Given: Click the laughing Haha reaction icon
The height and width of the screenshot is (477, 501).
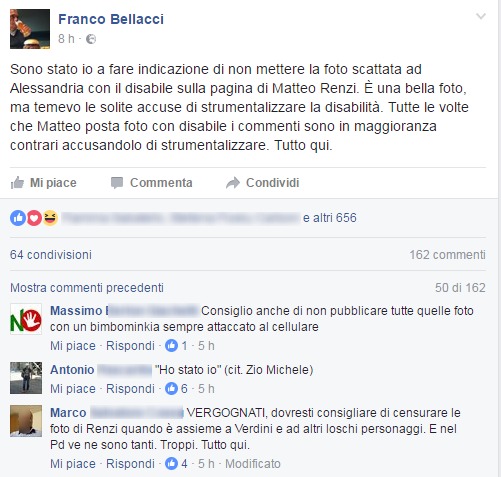Looking at the screenshot, I should 50,218.
